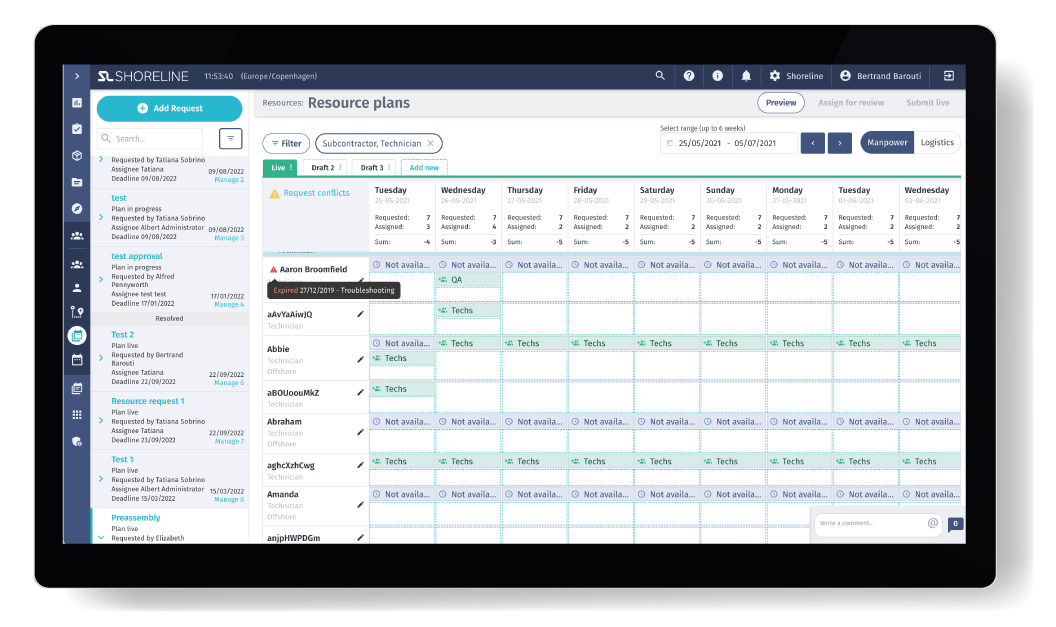Image resolution: width=1056 pixels, height=627 pixels.
Task: Open the filter icon beside request search
Action: click(x=230, y=139)
